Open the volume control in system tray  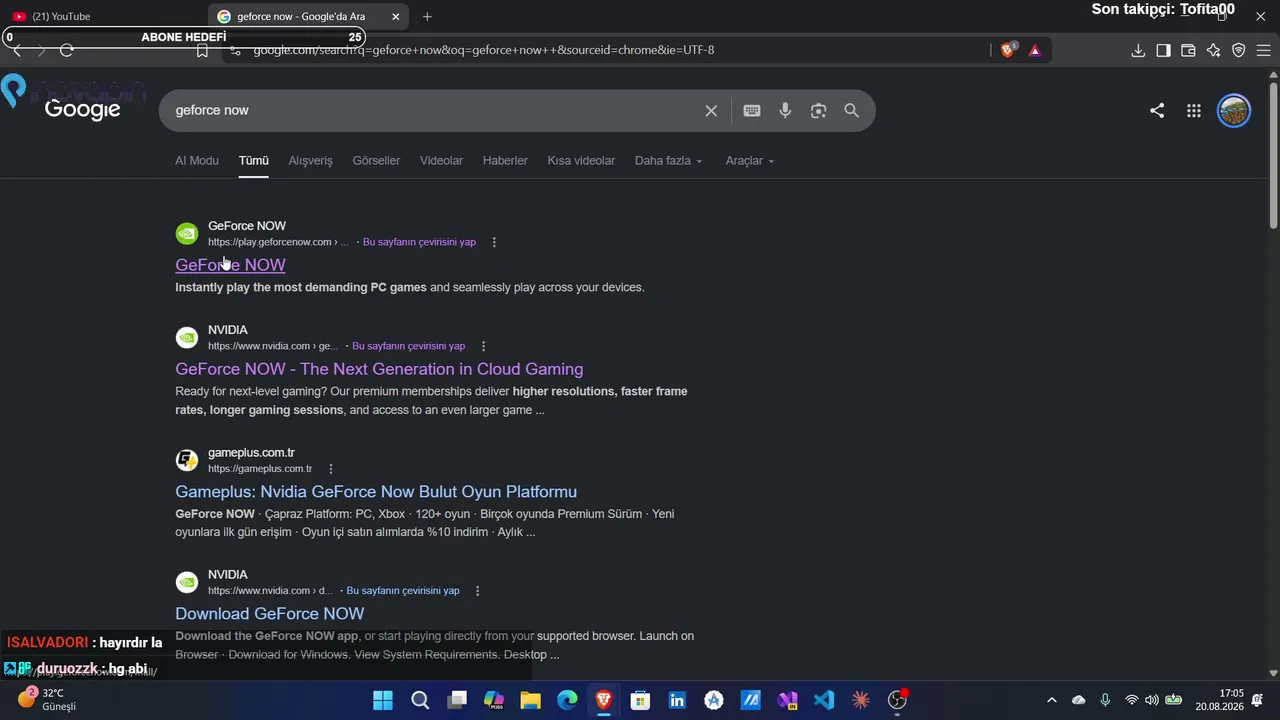tap(1152, 700)
